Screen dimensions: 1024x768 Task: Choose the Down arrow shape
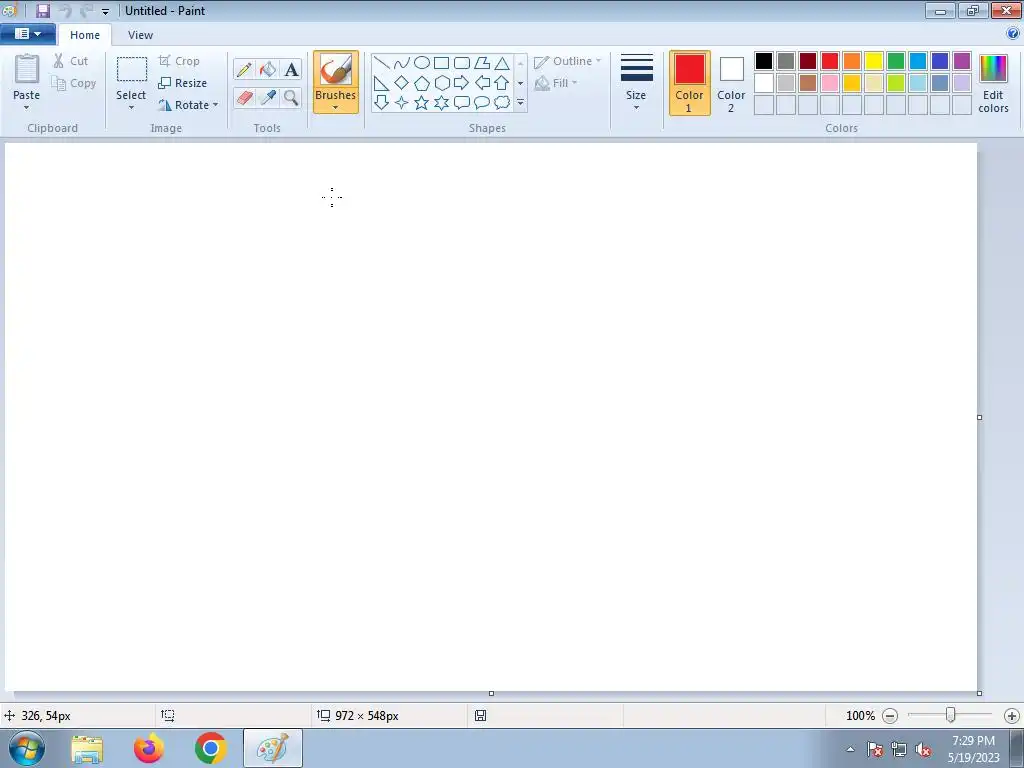381,103
